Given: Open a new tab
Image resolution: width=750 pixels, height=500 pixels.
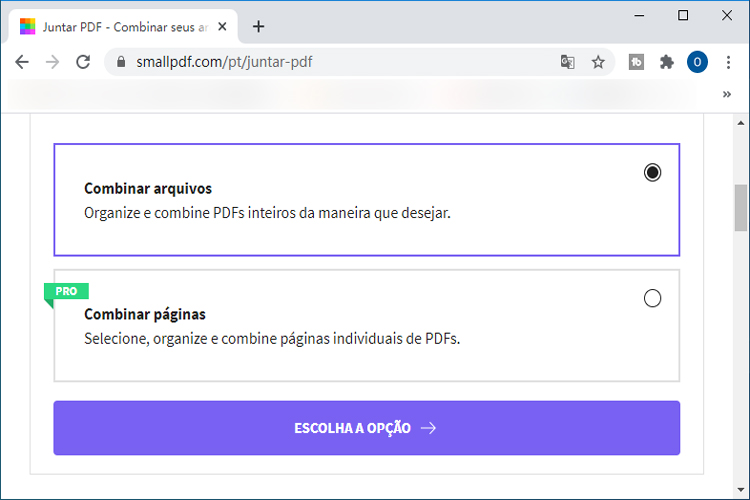Looking at the screenshot, I should tap(258, 27).
